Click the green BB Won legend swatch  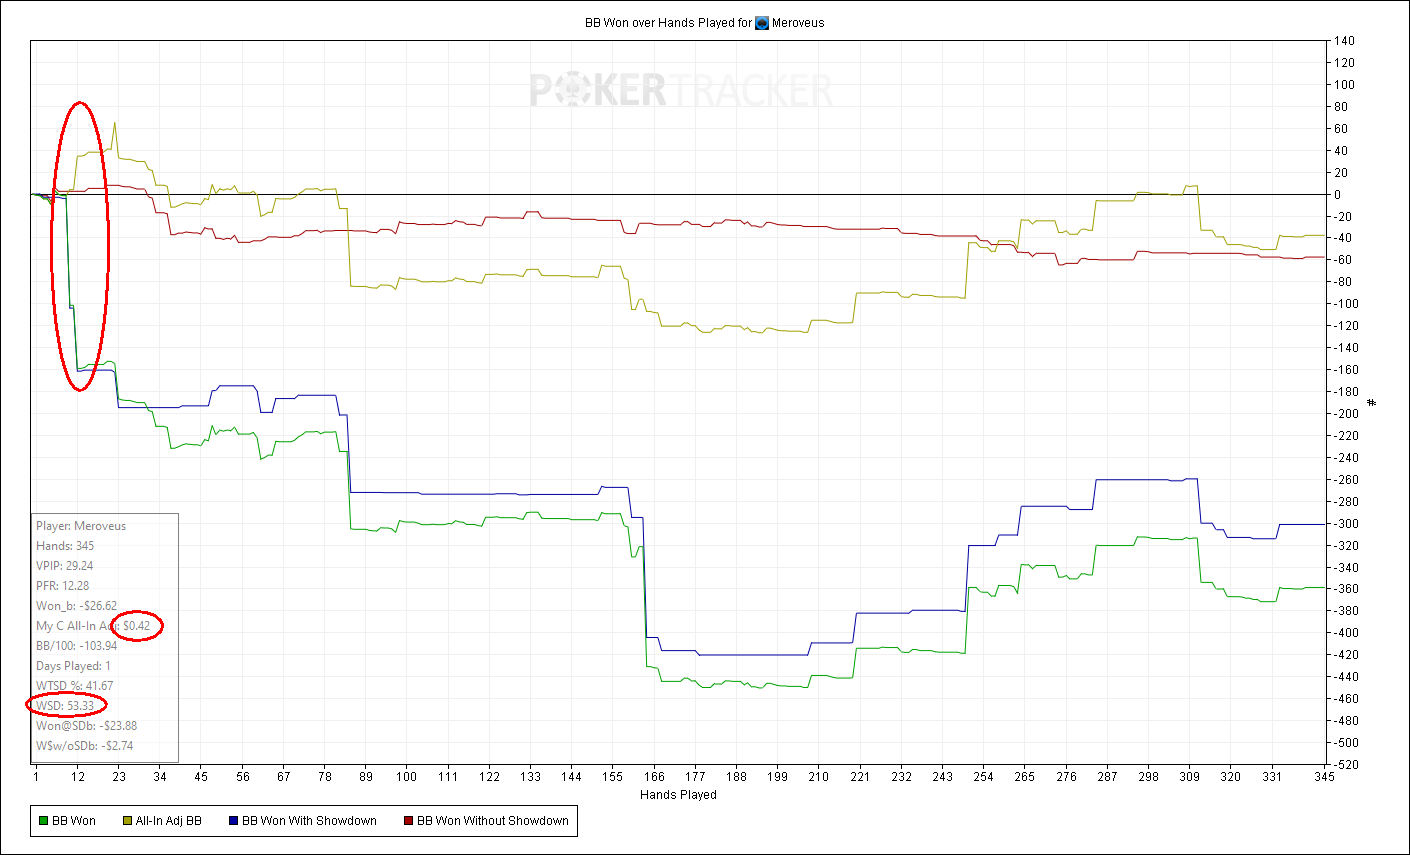pyautogui.click(x=43, y=821)
